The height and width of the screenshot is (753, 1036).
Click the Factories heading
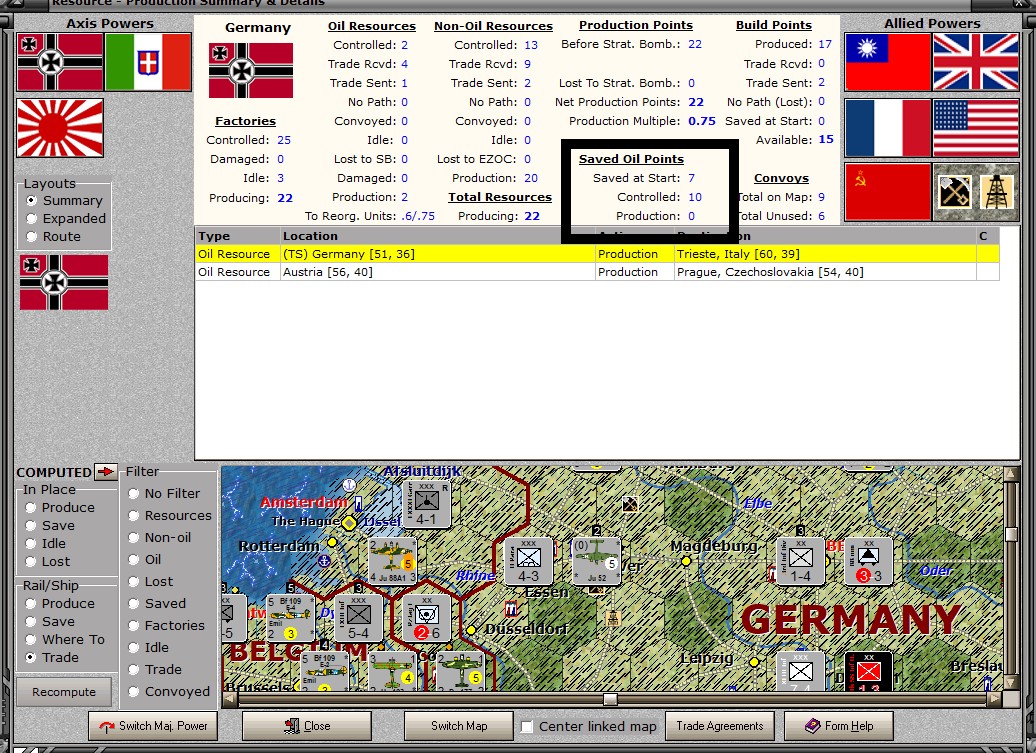[x=245, y=121]
